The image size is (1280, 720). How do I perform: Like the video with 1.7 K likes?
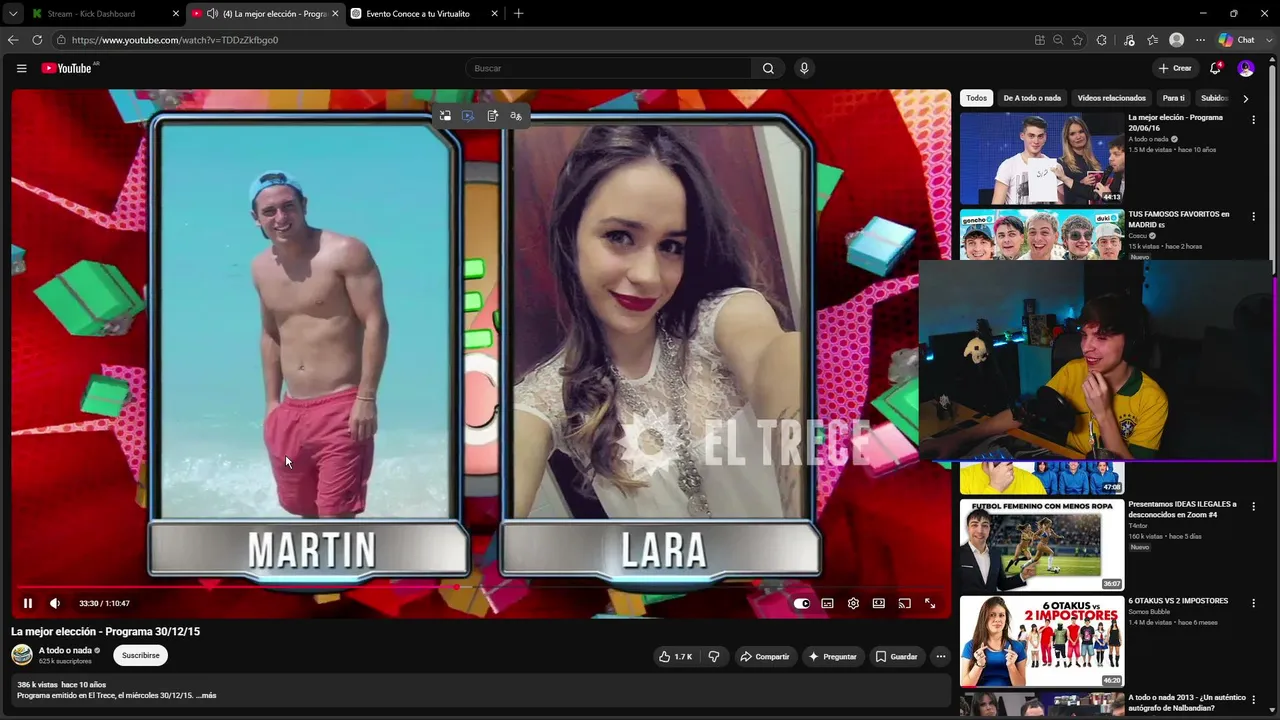tap(675, 656)
